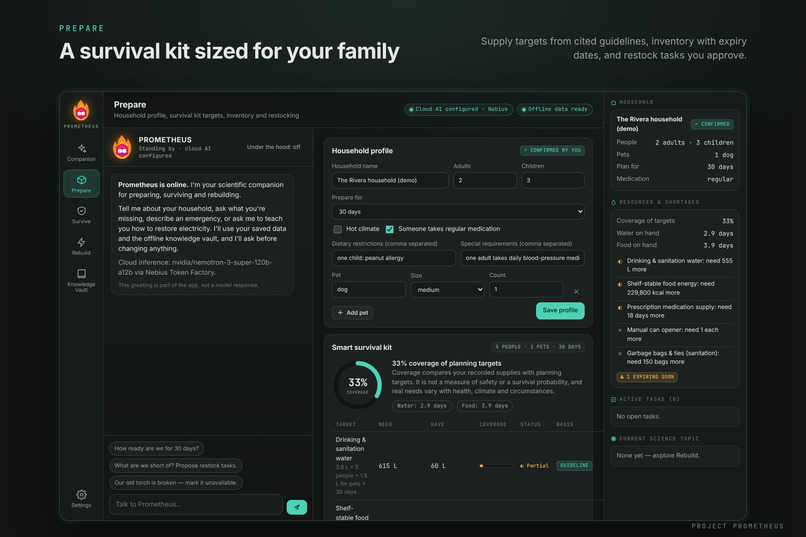The width and height of the screenshot is (806, 537).
Task: Focus the Household name input field
Action: [390, 180]
